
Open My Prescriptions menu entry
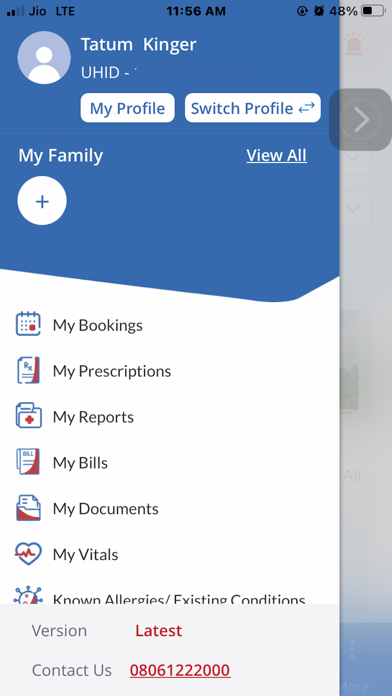pos(112,371)
